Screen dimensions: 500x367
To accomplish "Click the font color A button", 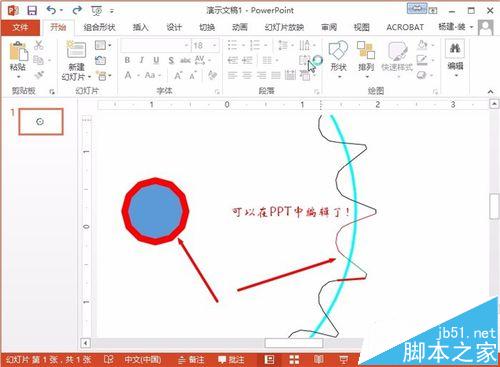I will pyautogui.click(x=128, y=75).
